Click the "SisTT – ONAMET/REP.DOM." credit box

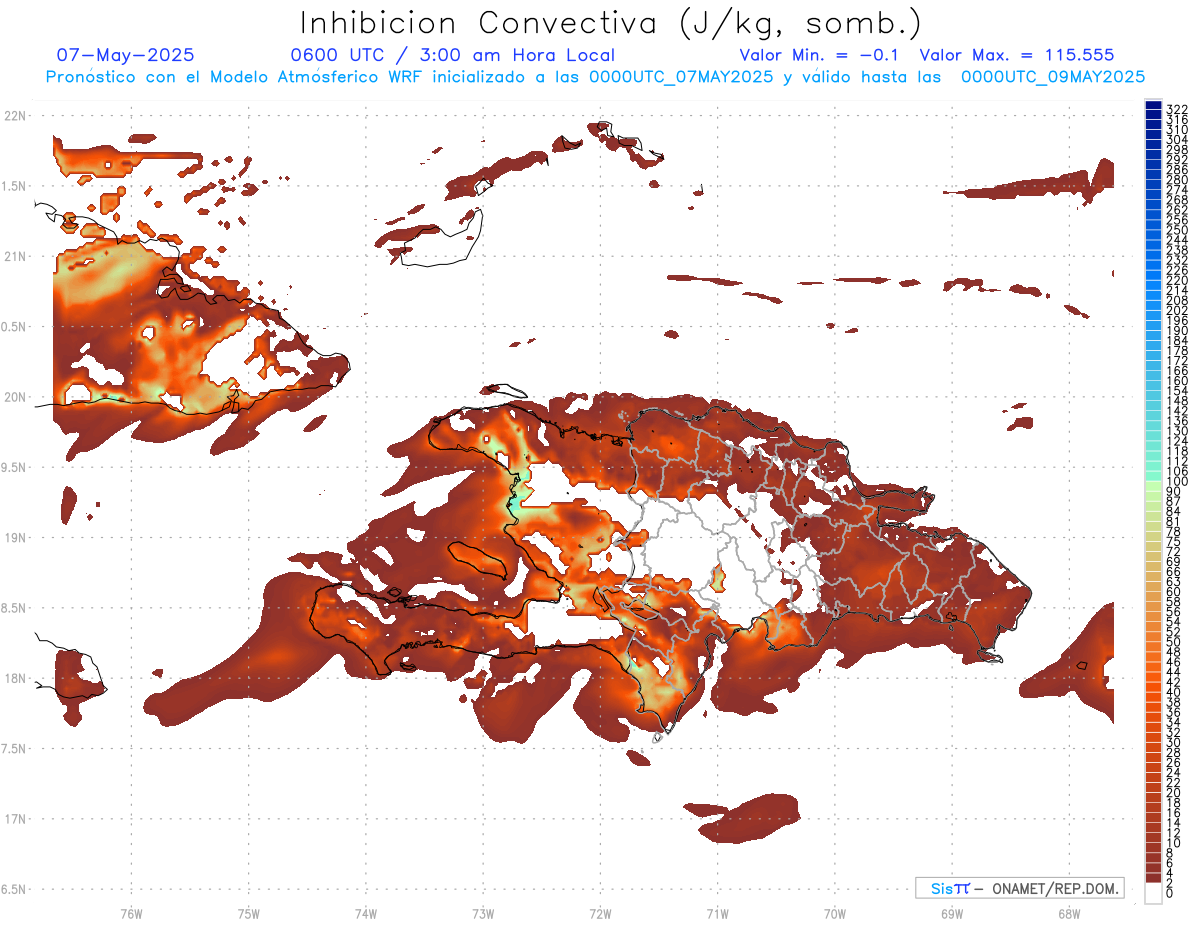[1019, 888]
